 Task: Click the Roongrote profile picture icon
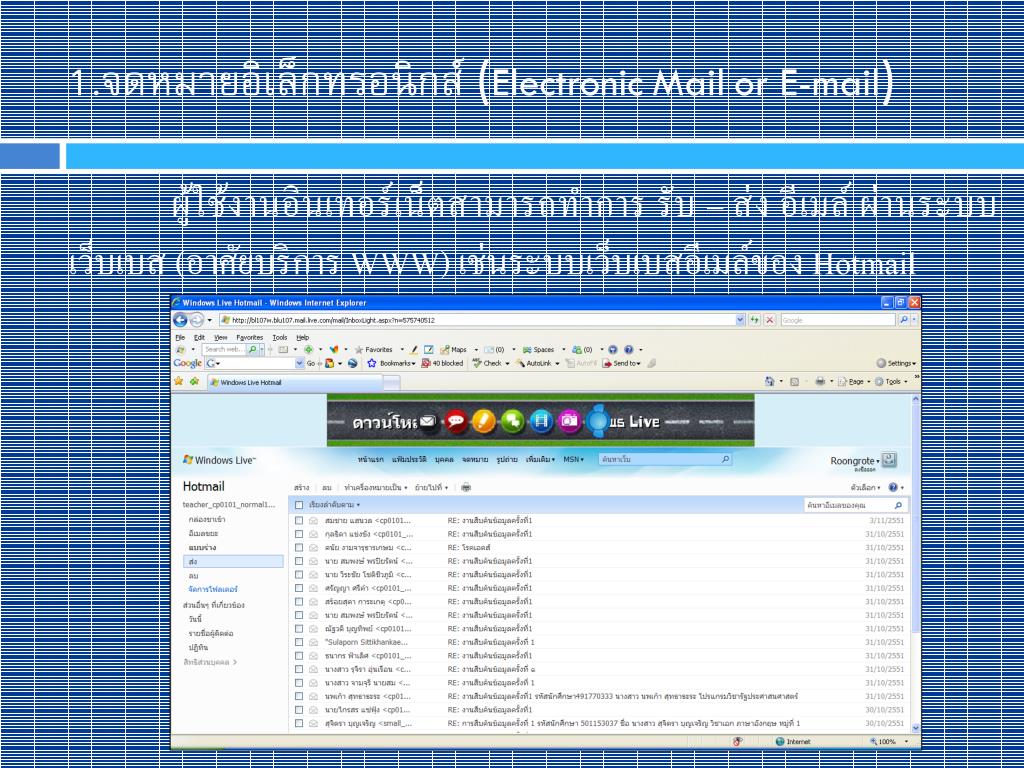889,460
